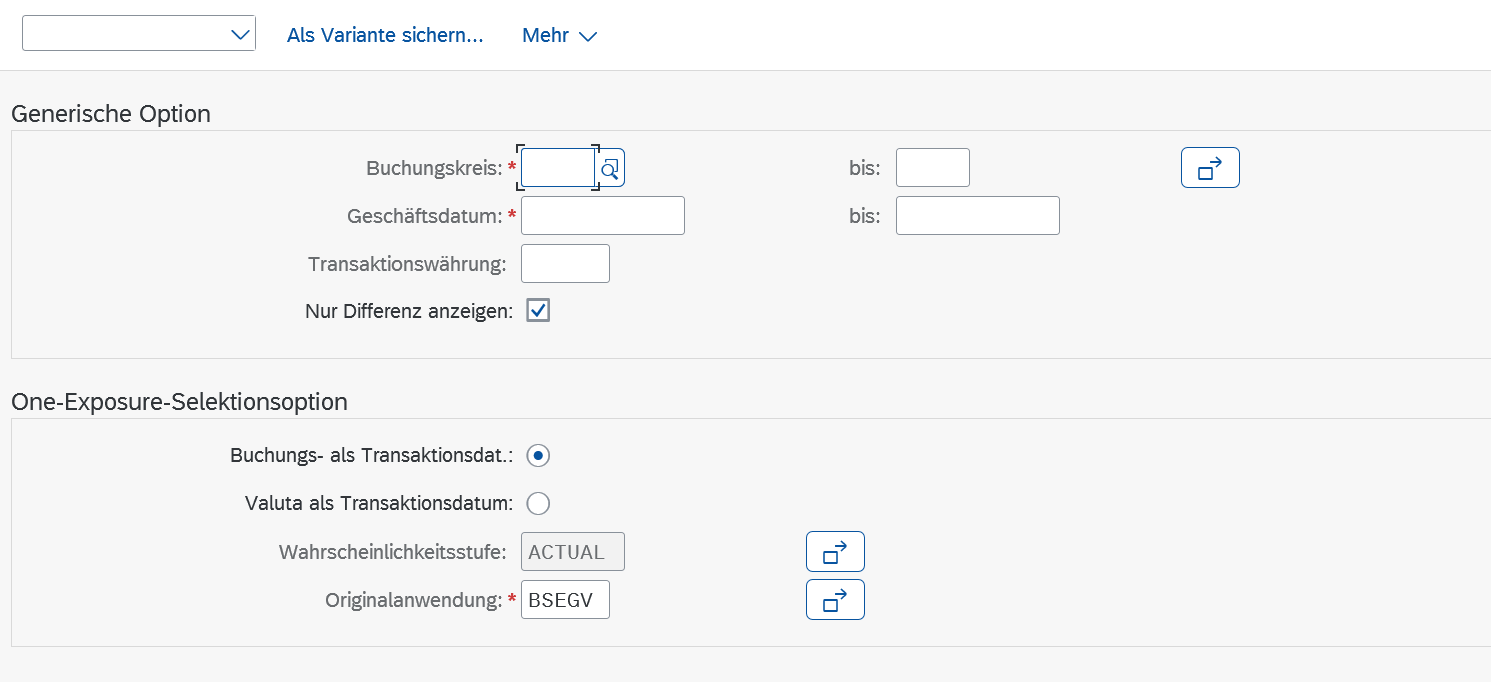The width and height of the screenshot is (1491, 682).
Task: Select Buchungs- als Transaktionsdat. radio button
Action: [x=538, y=456]
